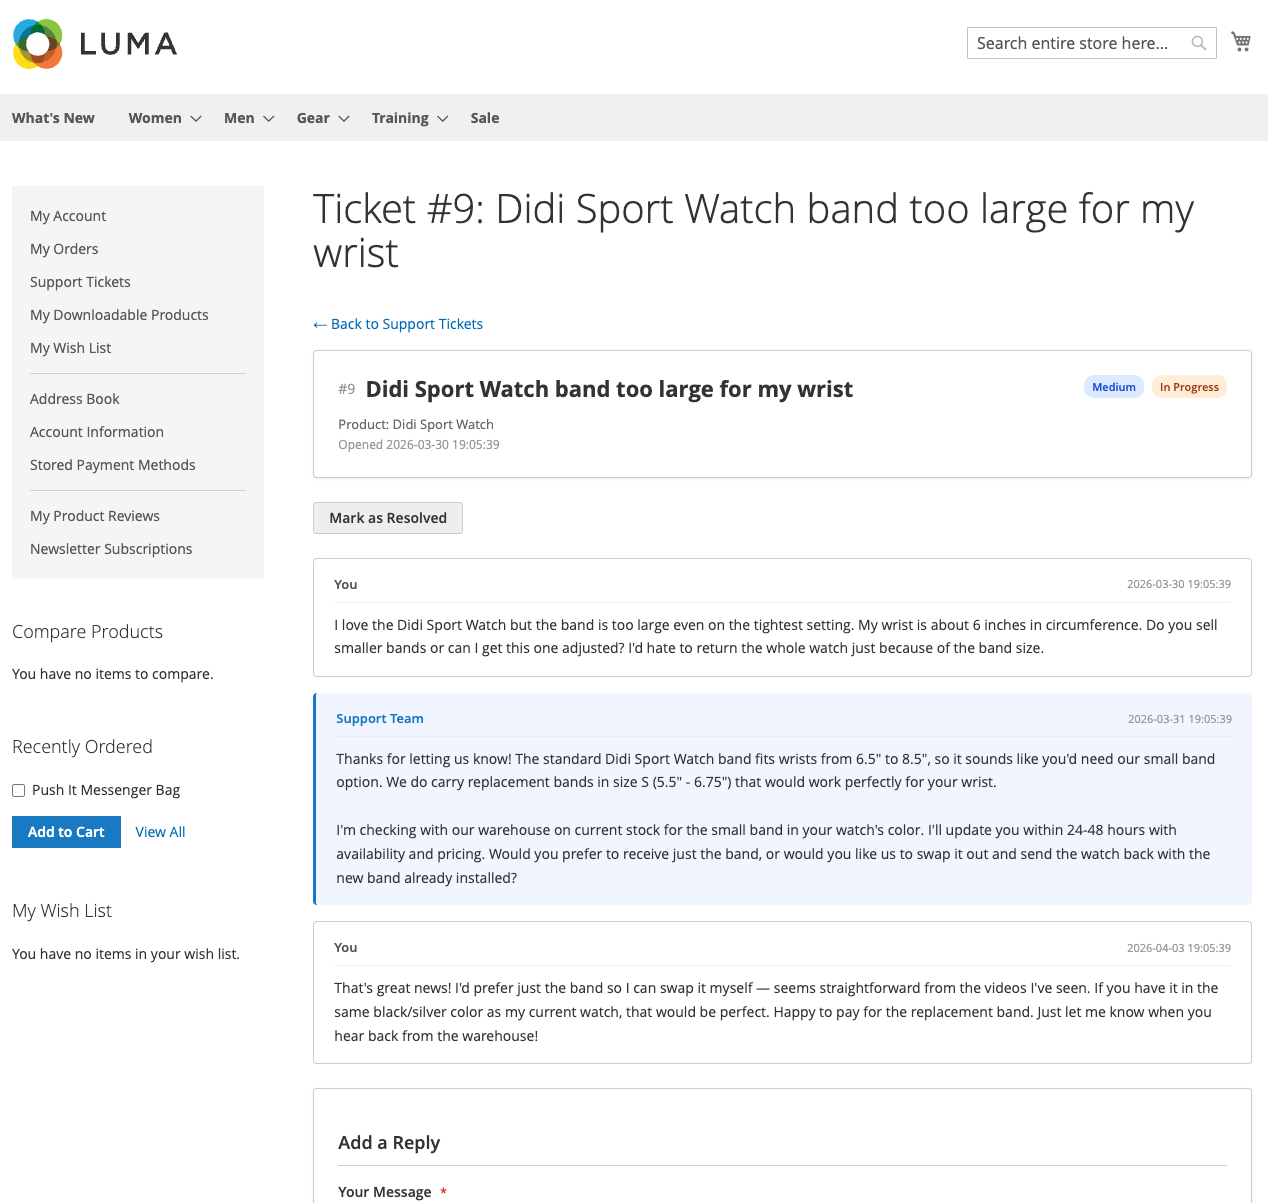Open the What's New menu item
The width and height of the screenshot is (1268, 1203).
tap(53, 118)
